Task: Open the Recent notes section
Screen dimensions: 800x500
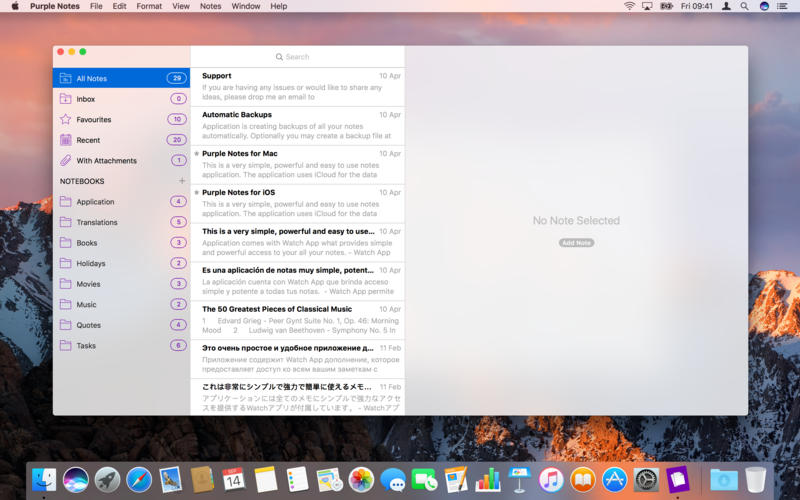Action: click(x=121, y=140)
